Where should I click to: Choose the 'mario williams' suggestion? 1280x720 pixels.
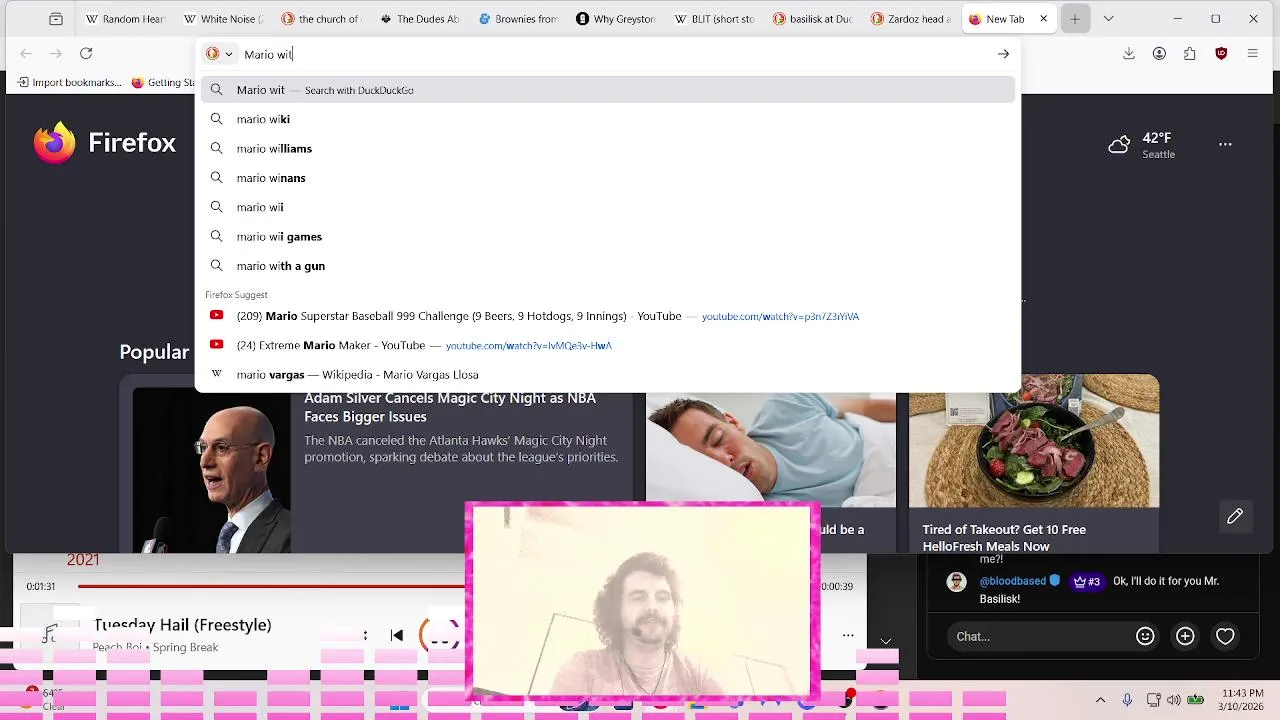[608, 149]
